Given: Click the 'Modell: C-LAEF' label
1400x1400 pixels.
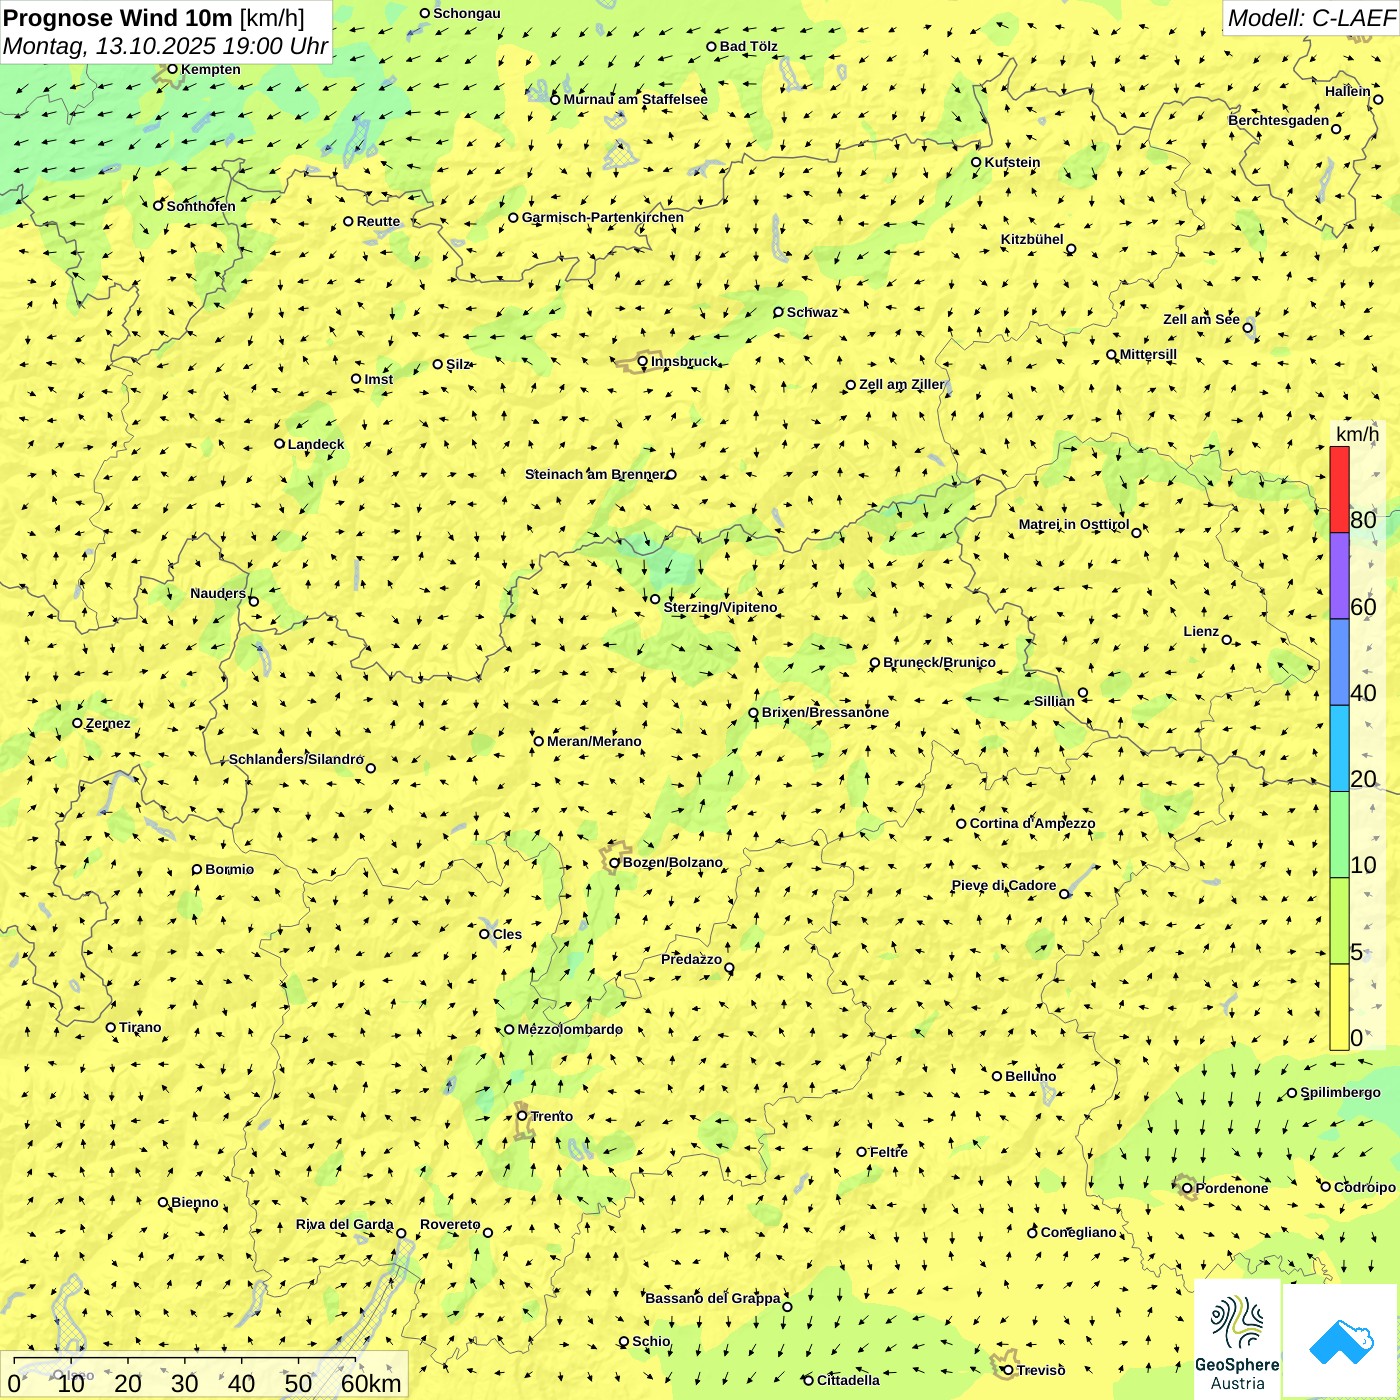Looking at the screenshot, I should click(1311, 18).
